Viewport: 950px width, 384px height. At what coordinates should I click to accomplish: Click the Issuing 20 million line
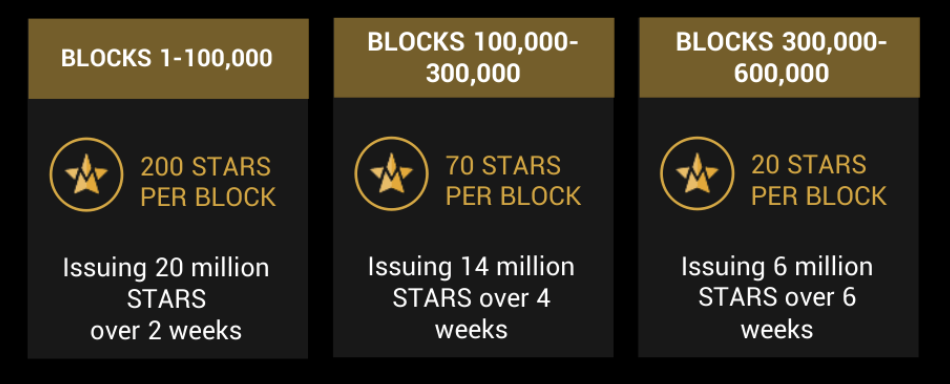pos(166,268)
